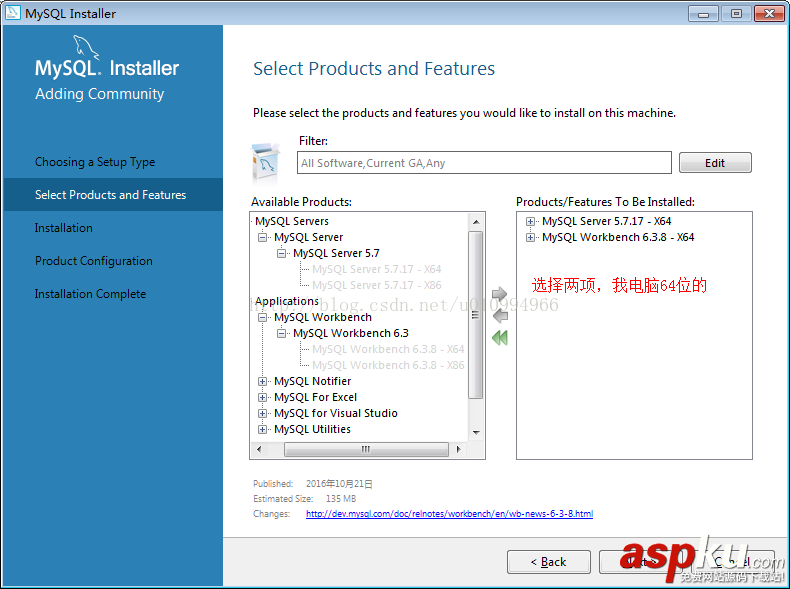This screenshot has height=589, width=790.
Task: Expand the MySQL Notifier node
Action: pos(262,381)
